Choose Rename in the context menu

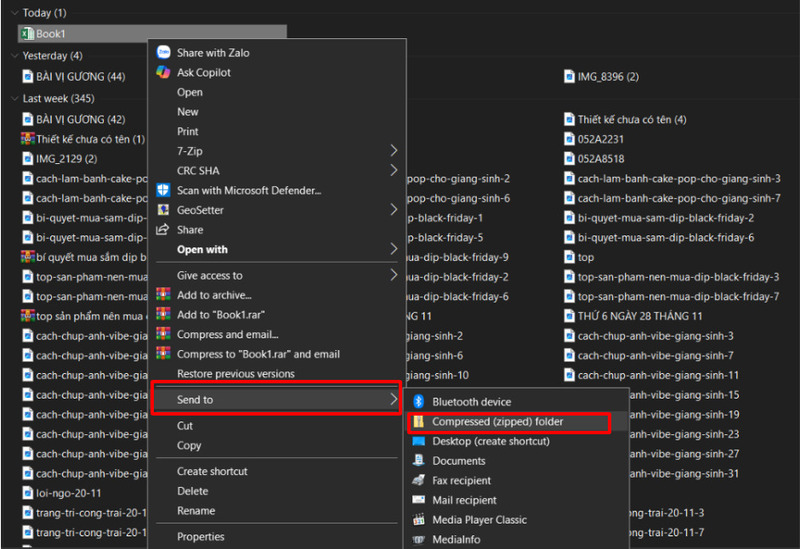coord(195,511)
